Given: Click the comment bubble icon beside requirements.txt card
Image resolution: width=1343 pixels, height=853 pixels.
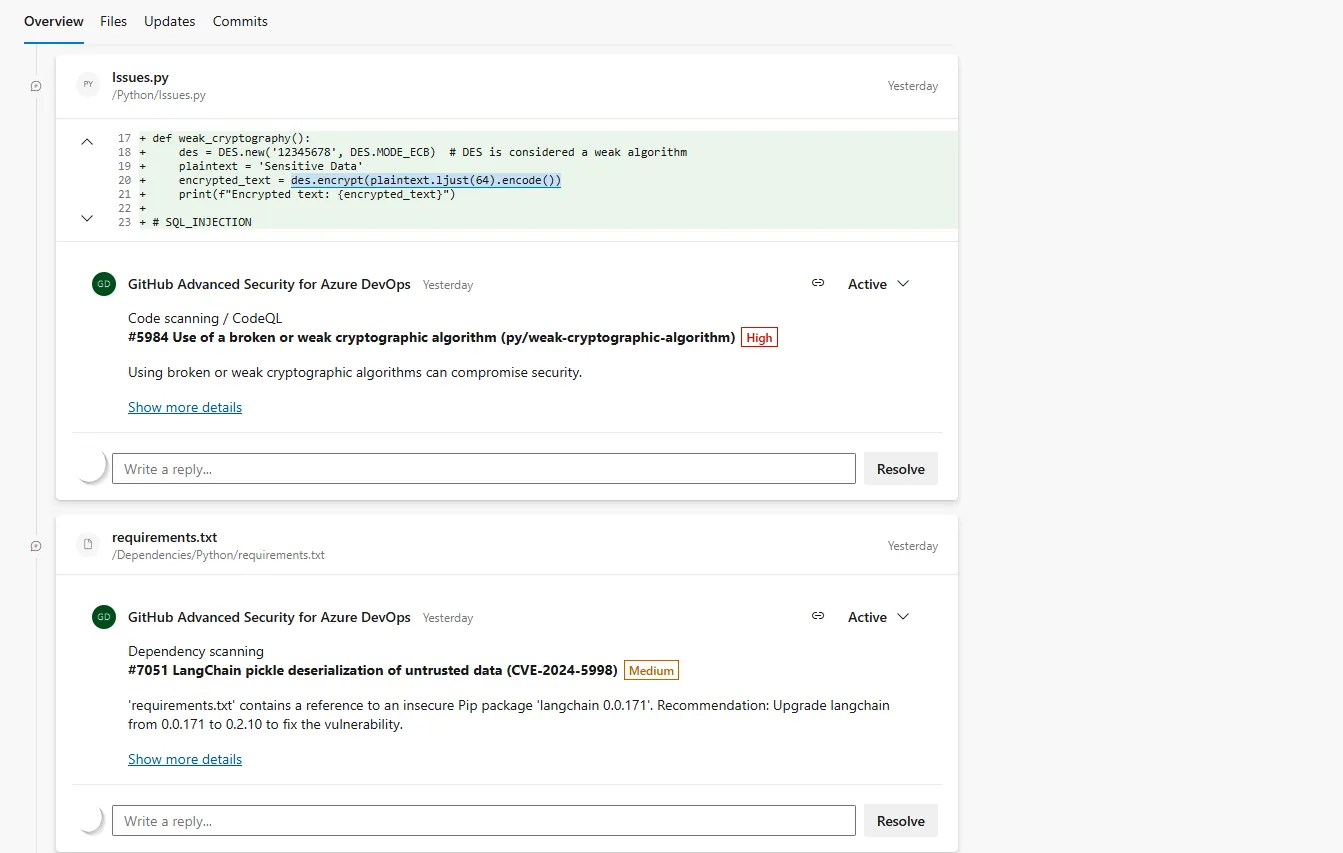Looking at the screenshot, I should click(x=36, y=546).
